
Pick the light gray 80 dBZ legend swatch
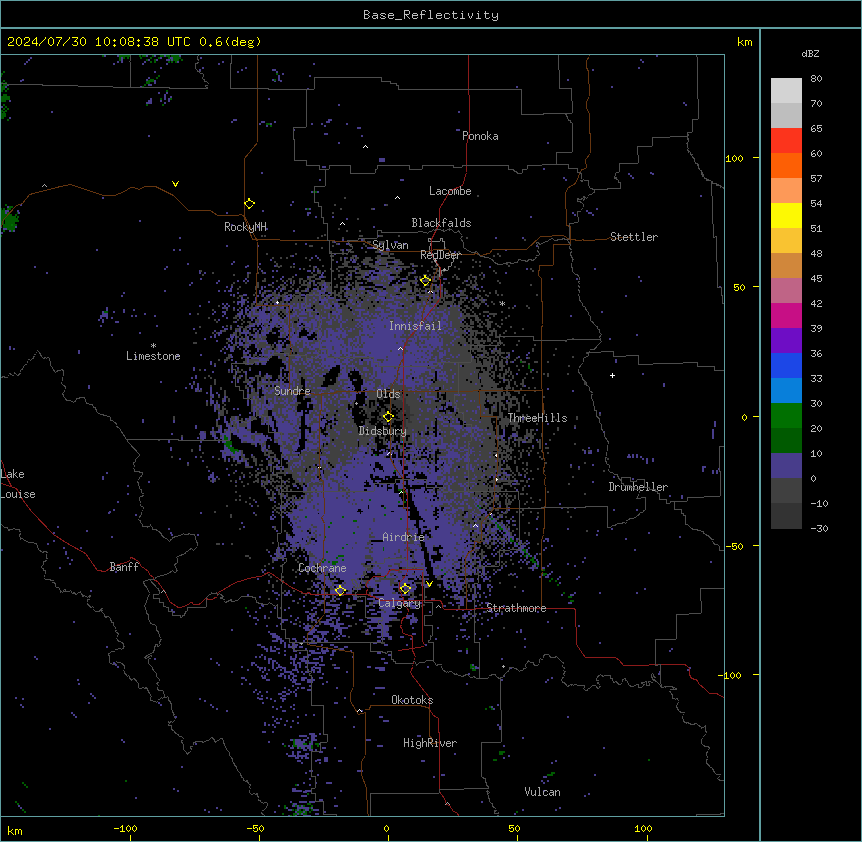(x=786, y=90)
